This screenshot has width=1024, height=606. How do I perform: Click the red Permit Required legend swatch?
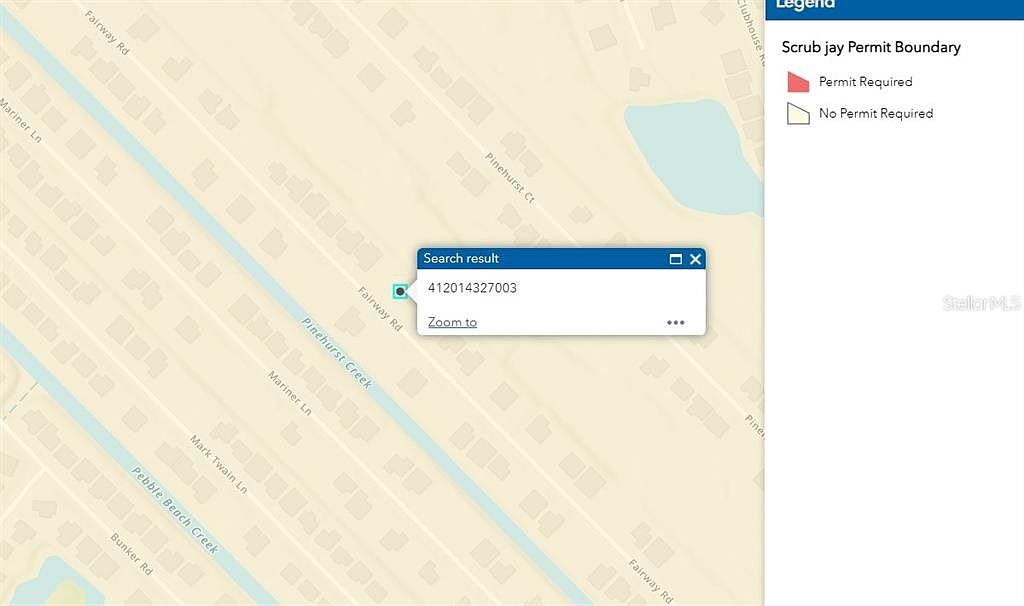[797, 82]
